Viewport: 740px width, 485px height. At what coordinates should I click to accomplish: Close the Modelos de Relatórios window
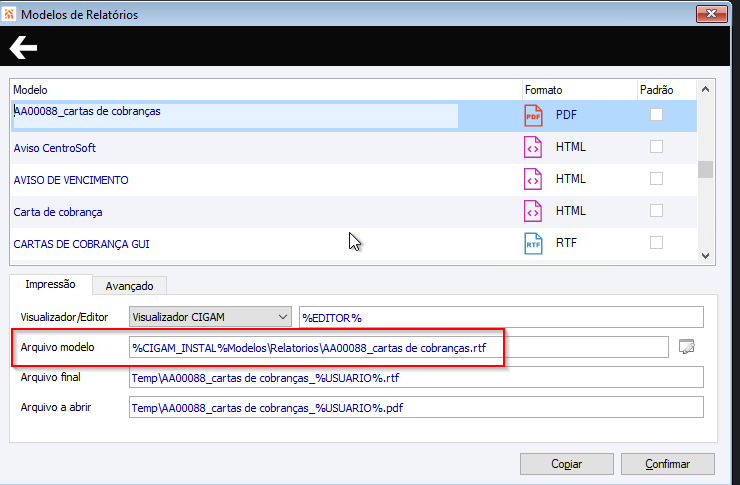tap(712, 14)
